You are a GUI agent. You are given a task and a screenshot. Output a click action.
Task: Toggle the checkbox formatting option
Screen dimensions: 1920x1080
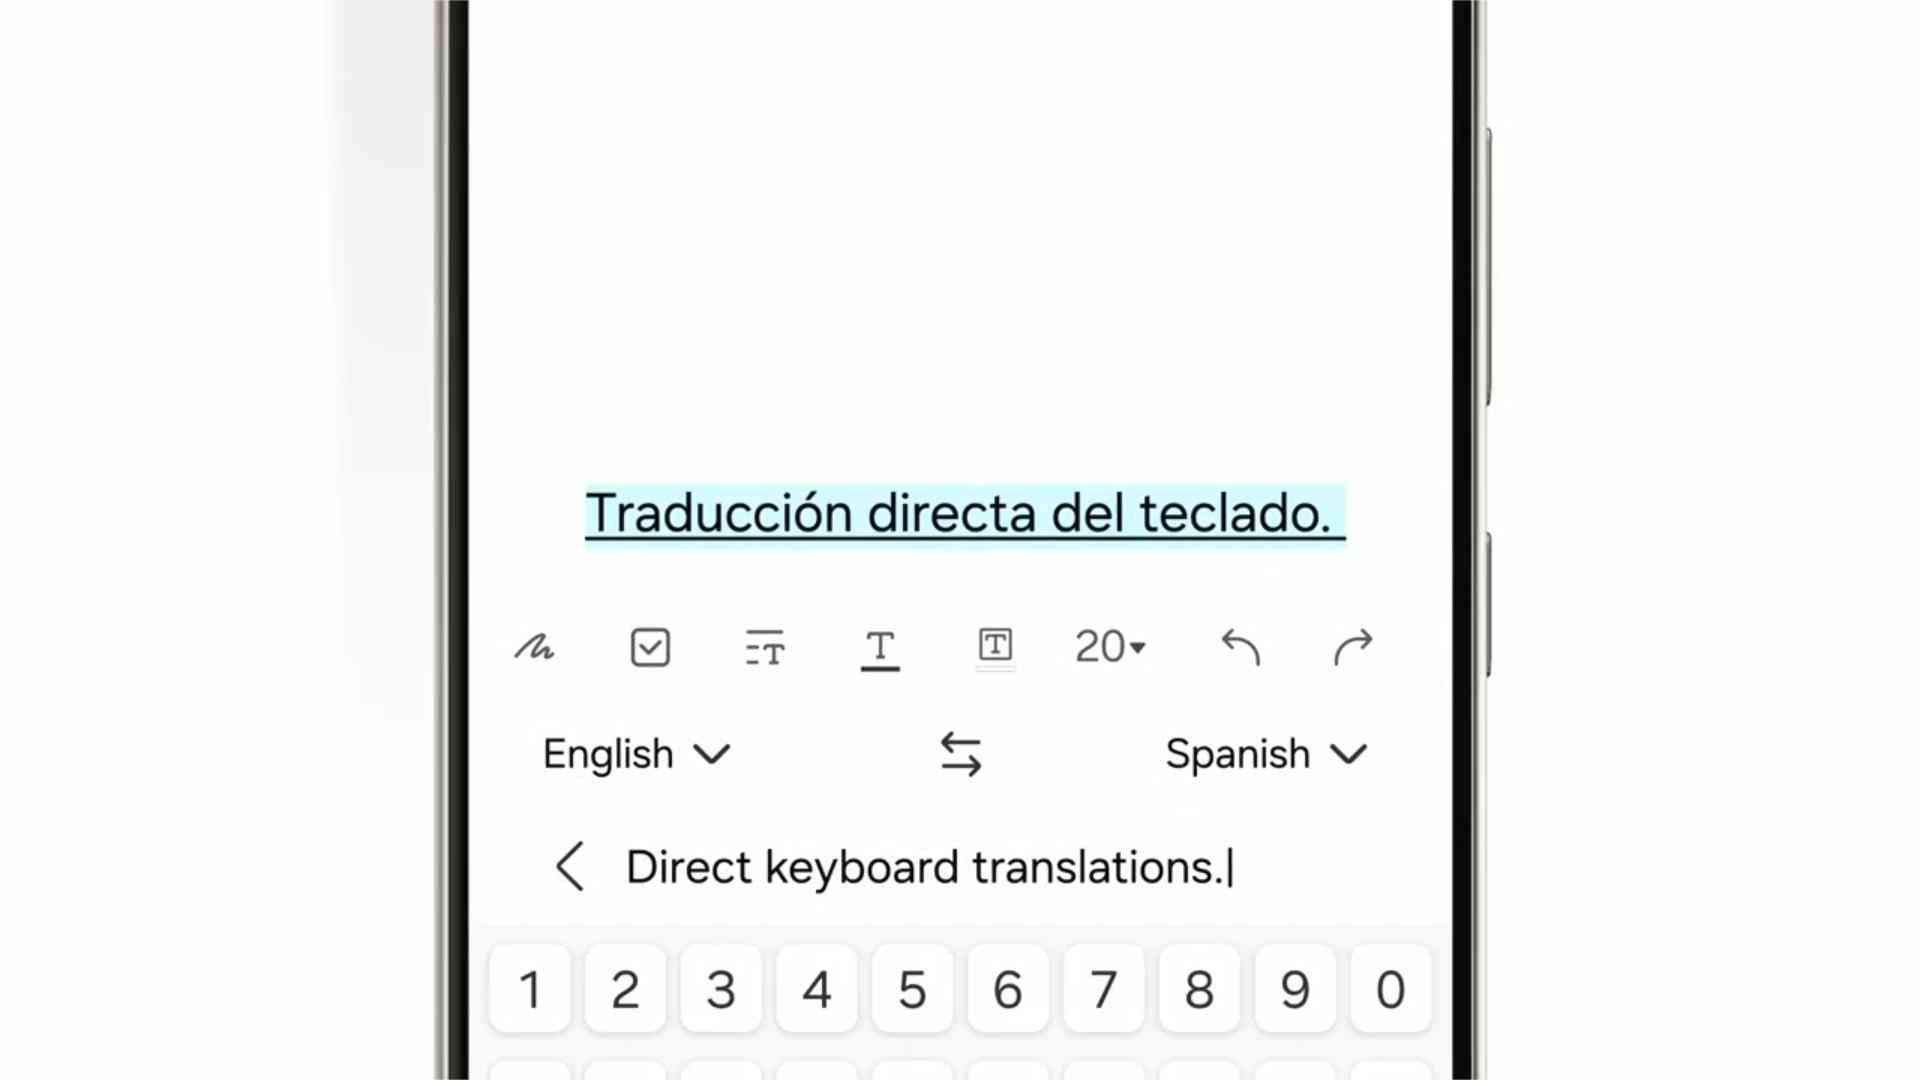click(650, 647)
